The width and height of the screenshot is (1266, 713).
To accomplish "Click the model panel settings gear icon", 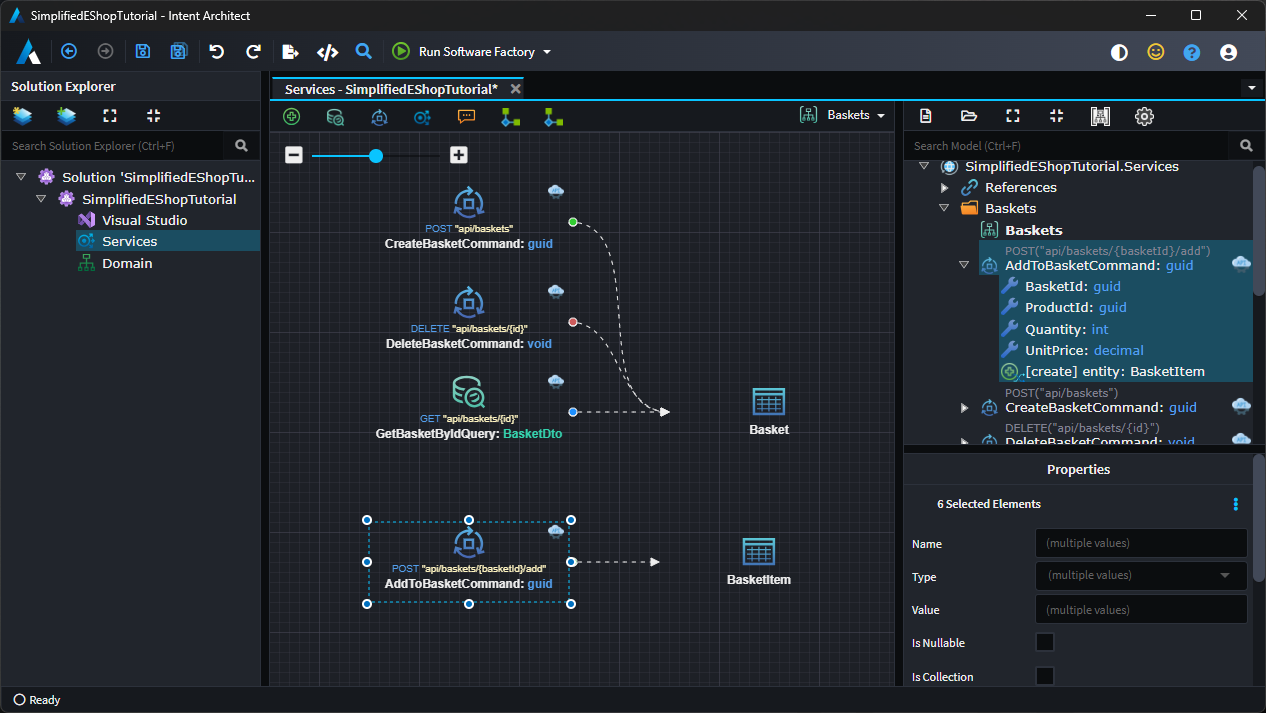I will pos(1145,116).
